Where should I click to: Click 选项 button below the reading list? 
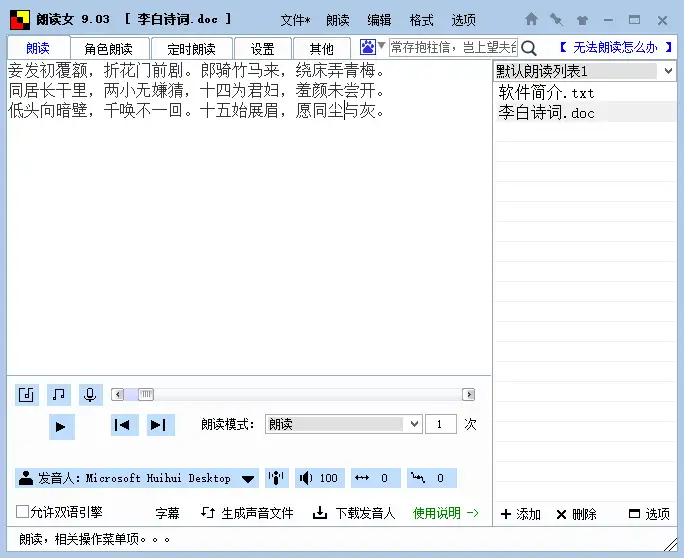click(649, 514)
